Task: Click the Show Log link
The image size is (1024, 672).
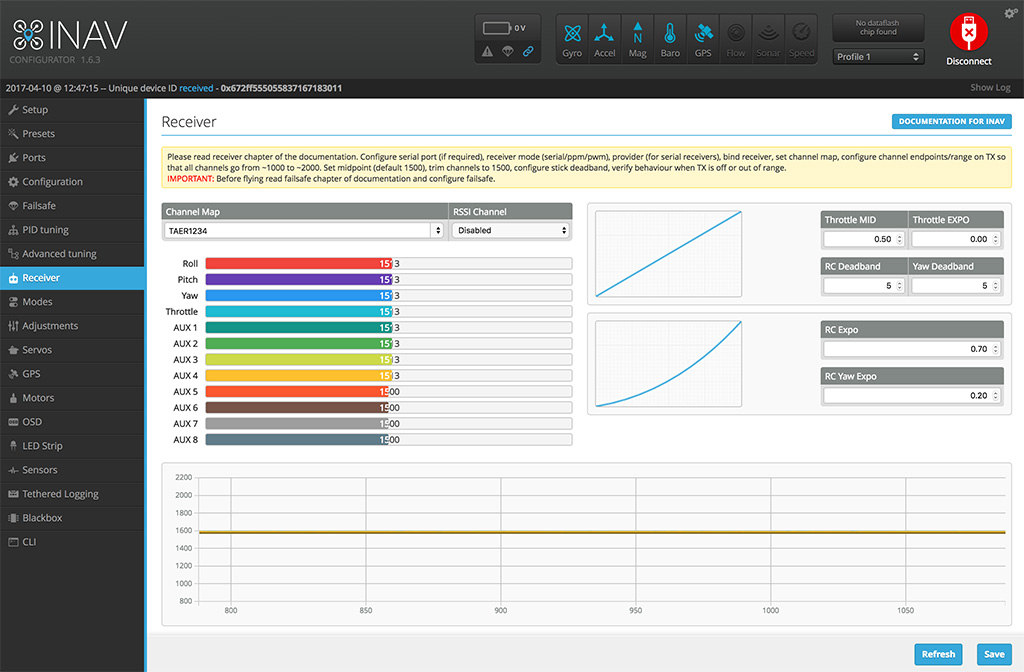Action: (x=990, y=88)
